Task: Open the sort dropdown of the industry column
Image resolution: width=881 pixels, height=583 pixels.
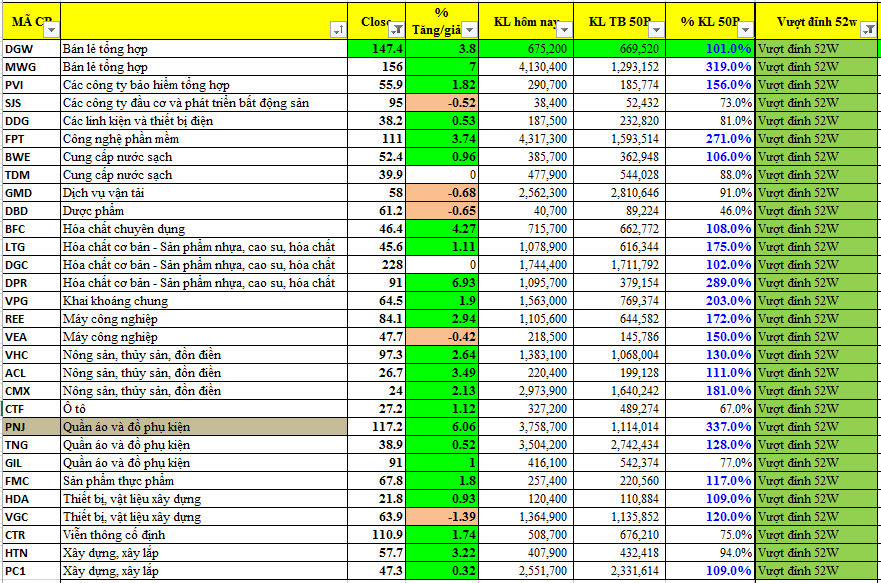Action: 337,30
